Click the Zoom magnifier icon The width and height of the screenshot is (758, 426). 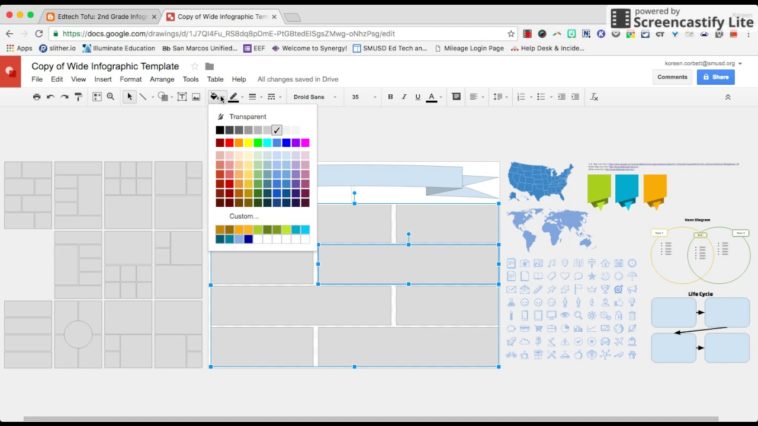pos(110,97)
